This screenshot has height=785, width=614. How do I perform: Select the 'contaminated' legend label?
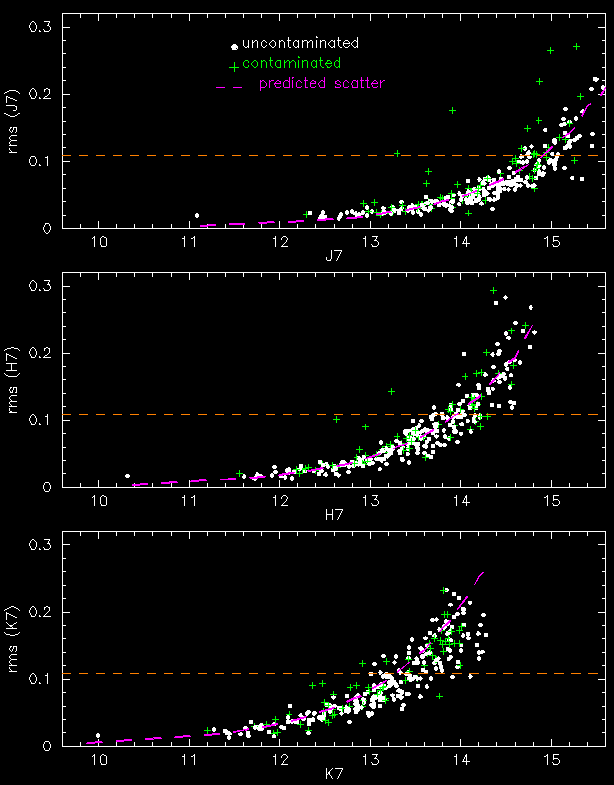[x=292, y=63]
